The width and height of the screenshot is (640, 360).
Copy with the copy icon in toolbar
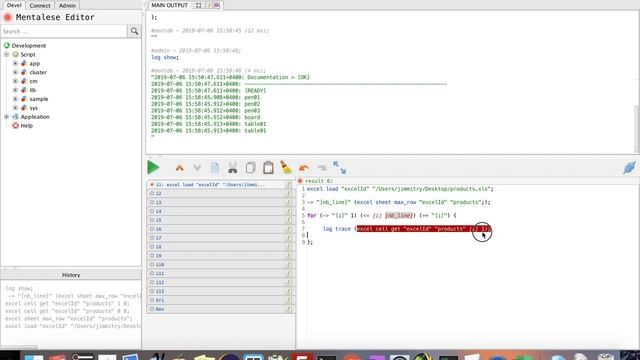pyautogui.click(x=251, y=167)
